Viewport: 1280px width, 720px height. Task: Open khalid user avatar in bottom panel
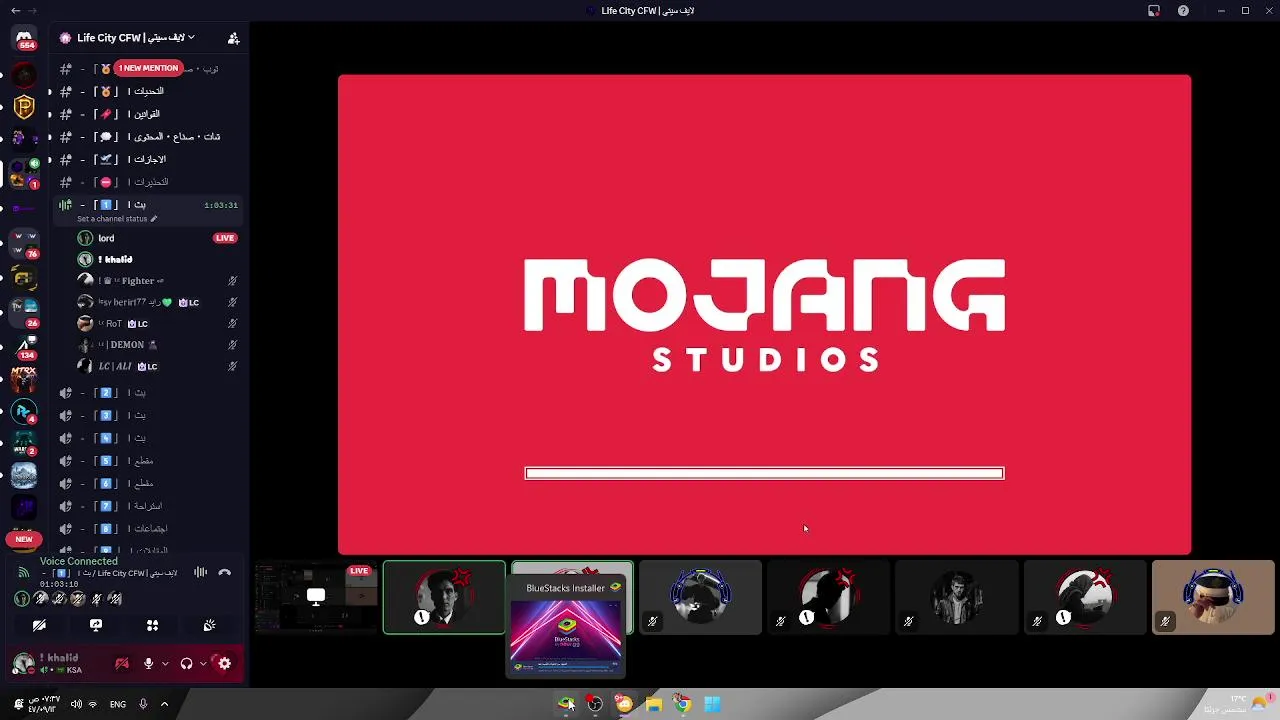23,663
